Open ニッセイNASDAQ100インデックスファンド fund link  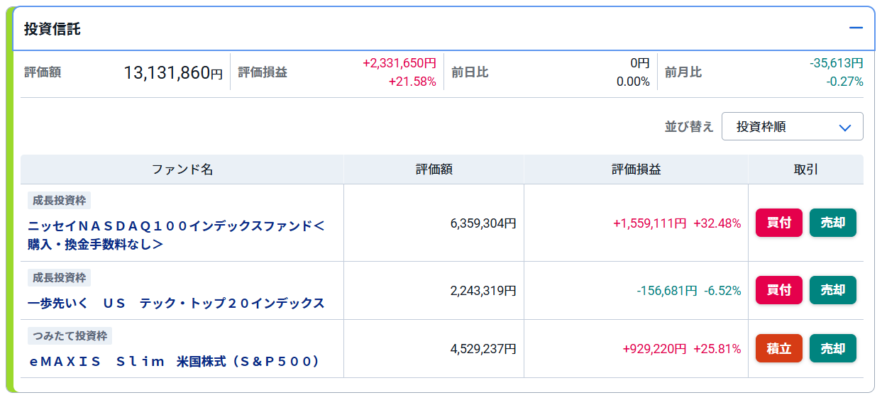coord(176,234)
